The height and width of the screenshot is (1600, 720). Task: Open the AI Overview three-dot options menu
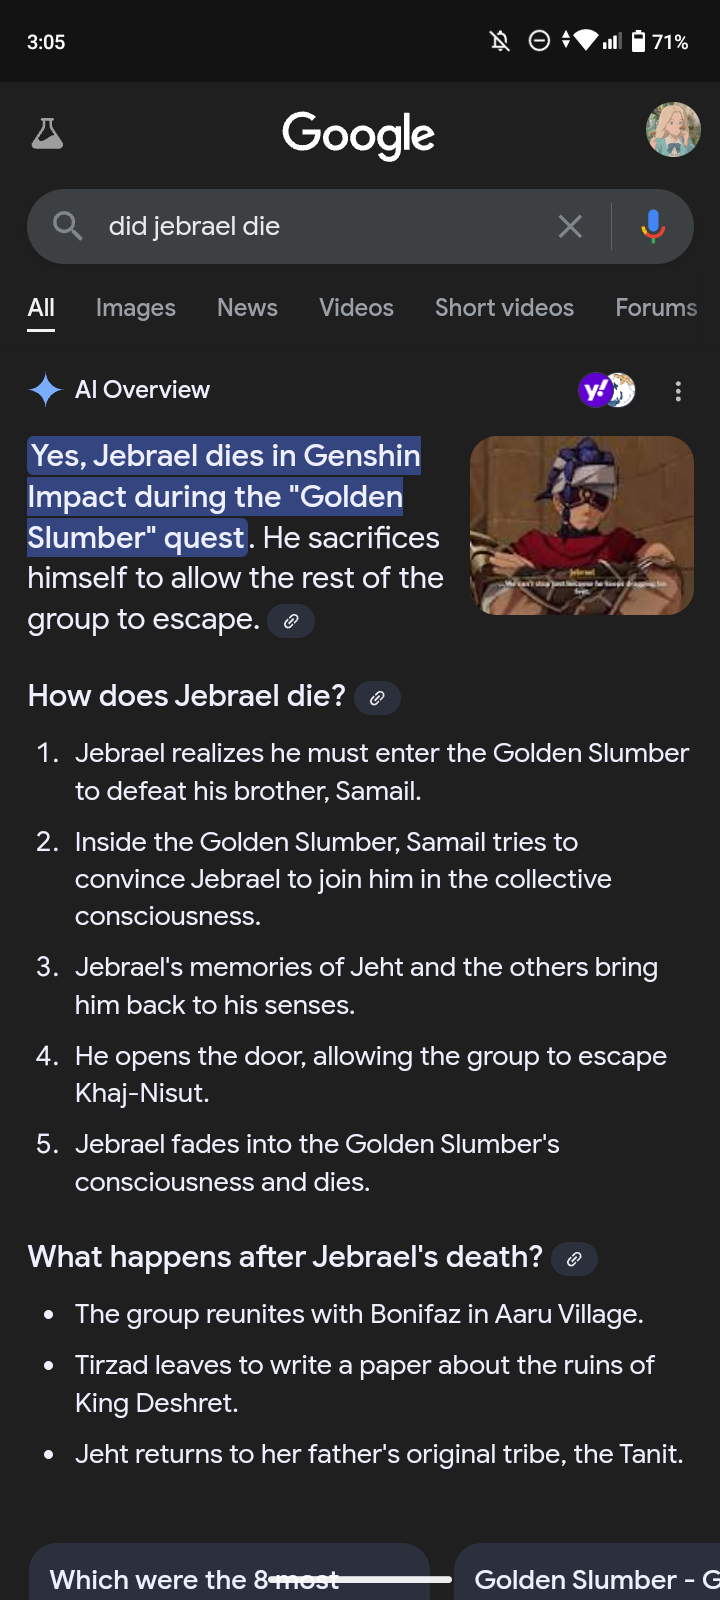click(678, 391)
